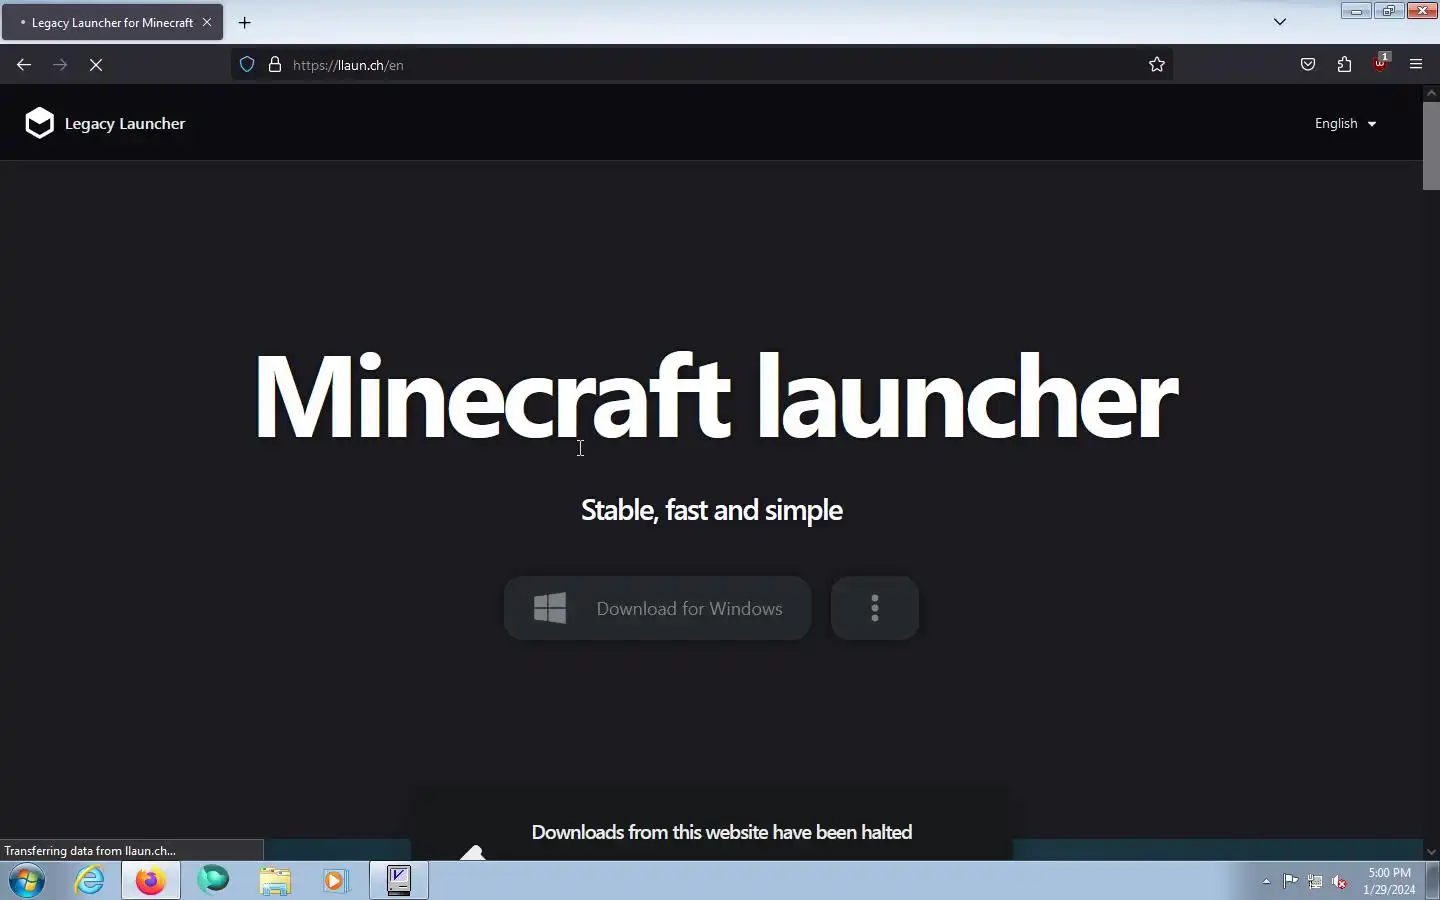
Task: Open more download options three-dot button
Action: (875, 608)
